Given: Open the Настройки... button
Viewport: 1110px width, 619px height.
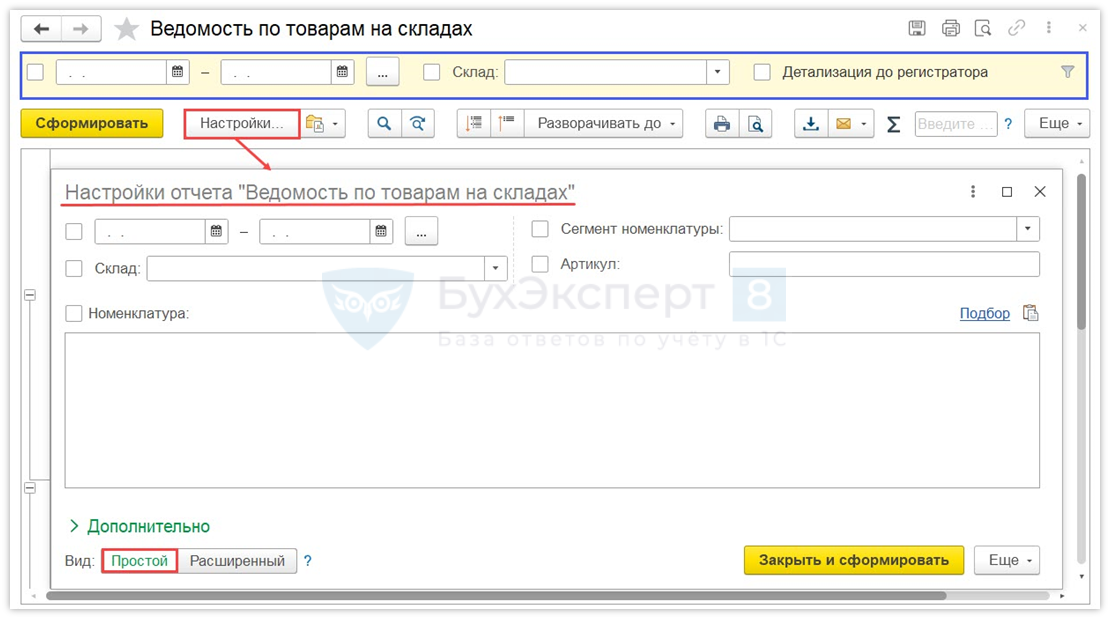Looking at the screenshot, I should tap(241, 123).
